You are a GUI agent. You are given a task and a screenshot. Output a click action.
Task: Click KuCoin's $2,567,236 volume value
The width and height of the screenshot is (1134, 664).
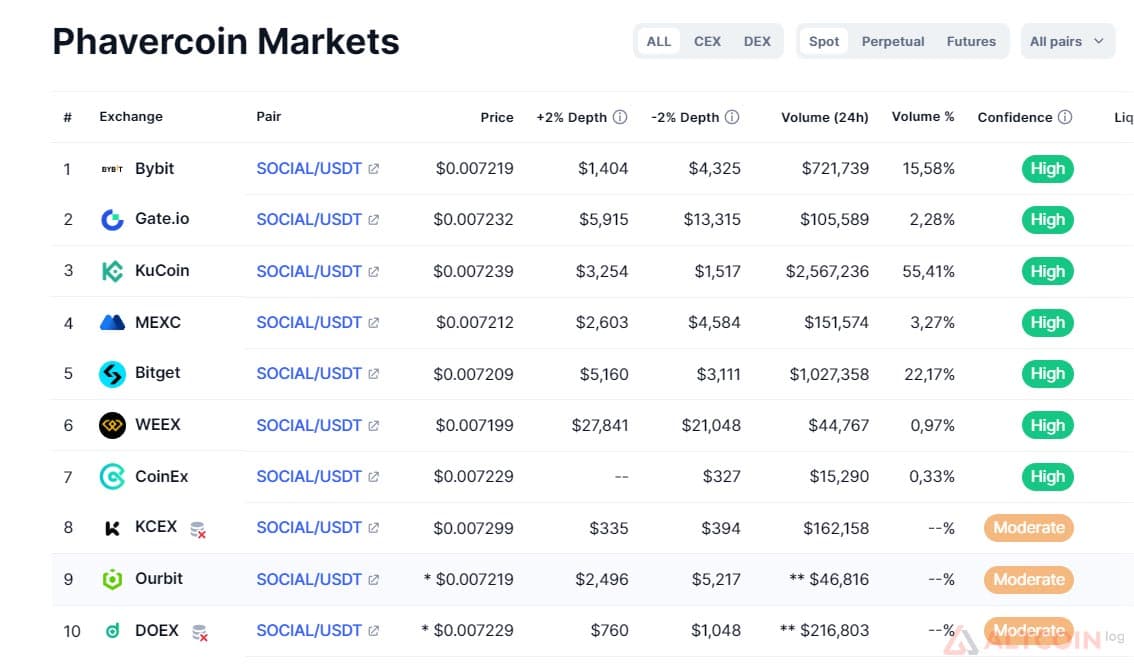(x=827, y=271)
